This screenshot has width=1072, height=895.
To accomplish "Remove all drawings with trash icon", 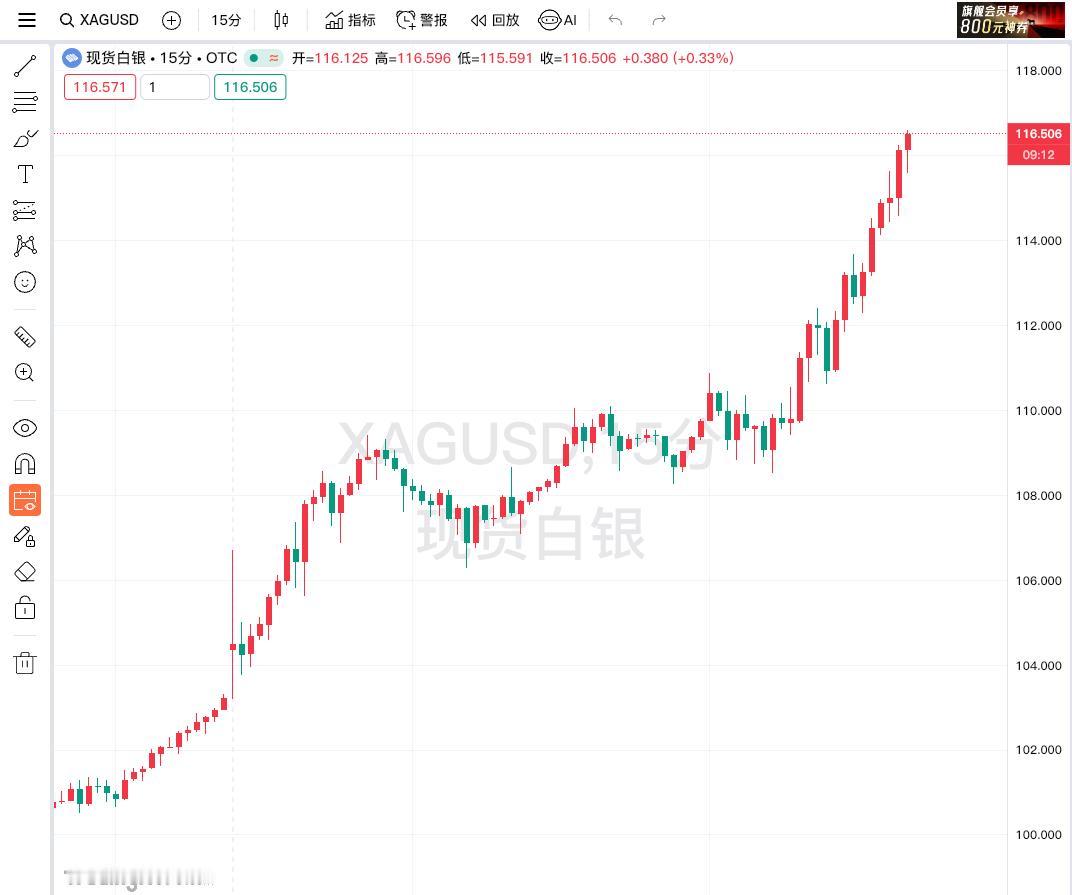I will (x=25, y=663).
